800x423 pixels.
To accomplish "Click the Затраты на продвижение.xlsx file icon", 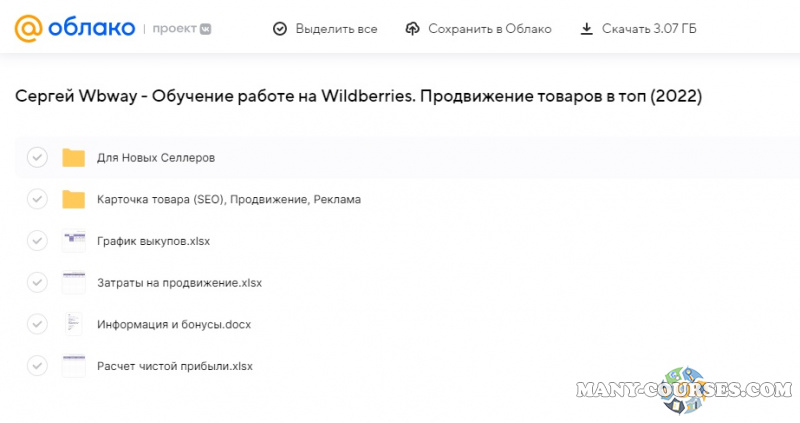I will [73, 282].
